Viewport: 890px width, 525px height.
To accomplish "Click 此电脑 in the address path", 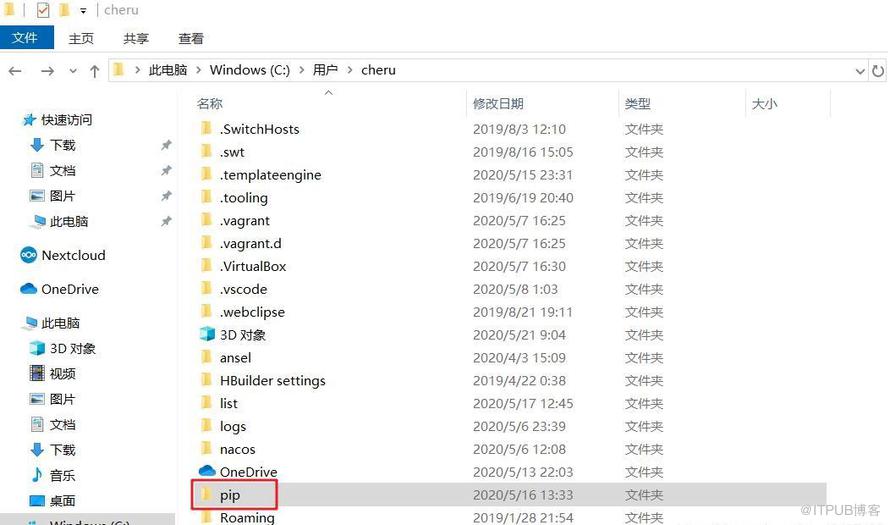I will click(167, 70).
